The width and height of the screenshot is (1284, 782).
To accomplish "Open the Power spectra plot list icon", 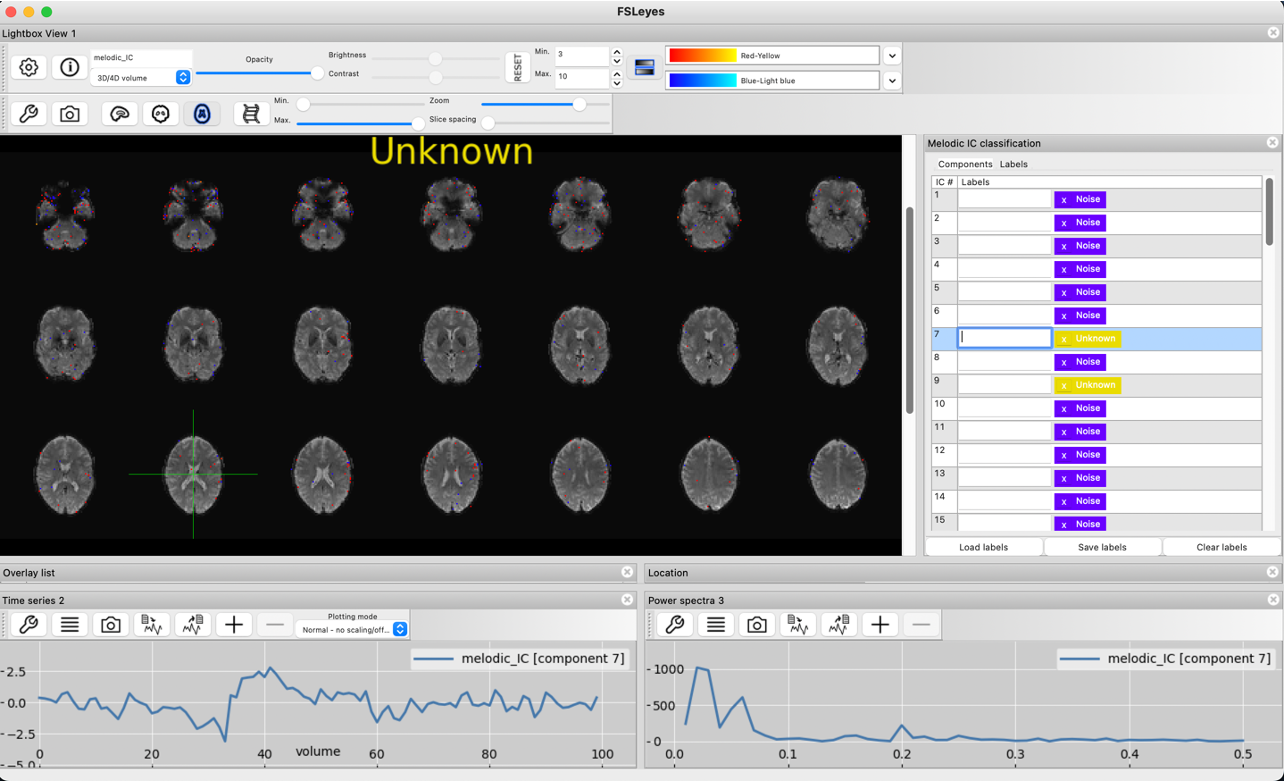I will coord(716,625).
